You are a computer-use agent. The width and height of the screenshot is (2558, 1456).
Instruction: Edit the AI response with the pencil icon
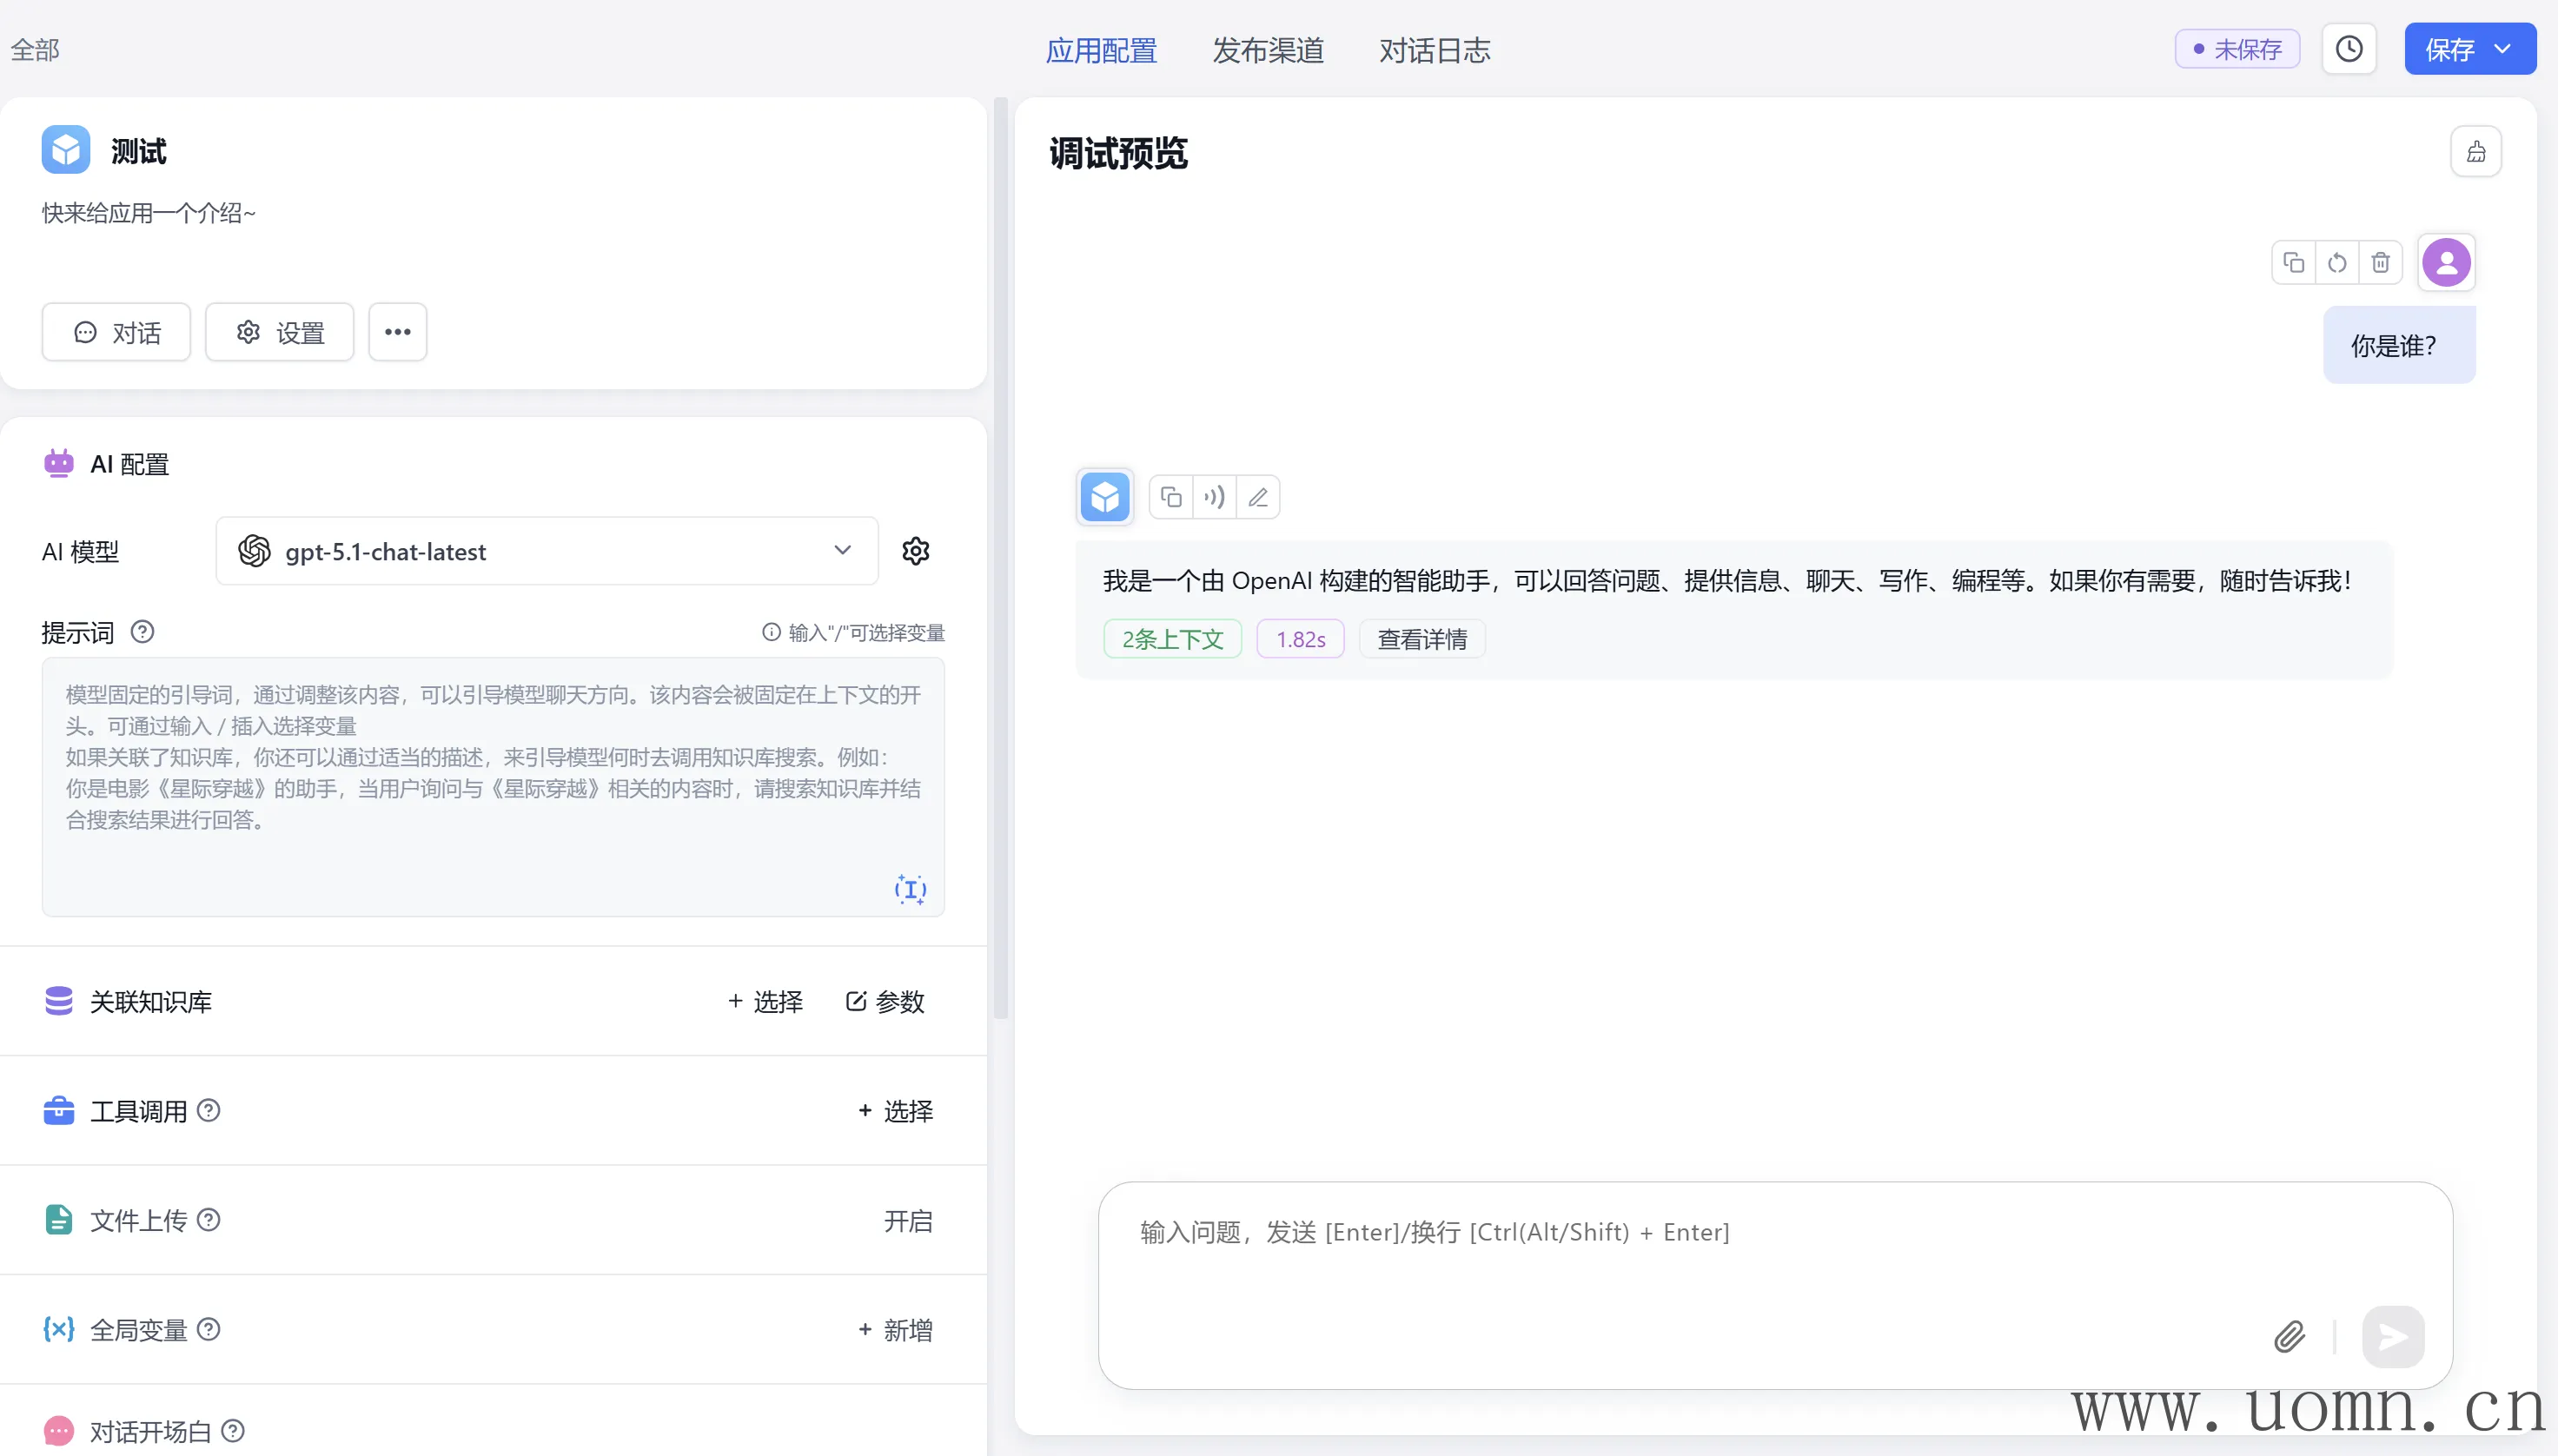(1258, 497)
